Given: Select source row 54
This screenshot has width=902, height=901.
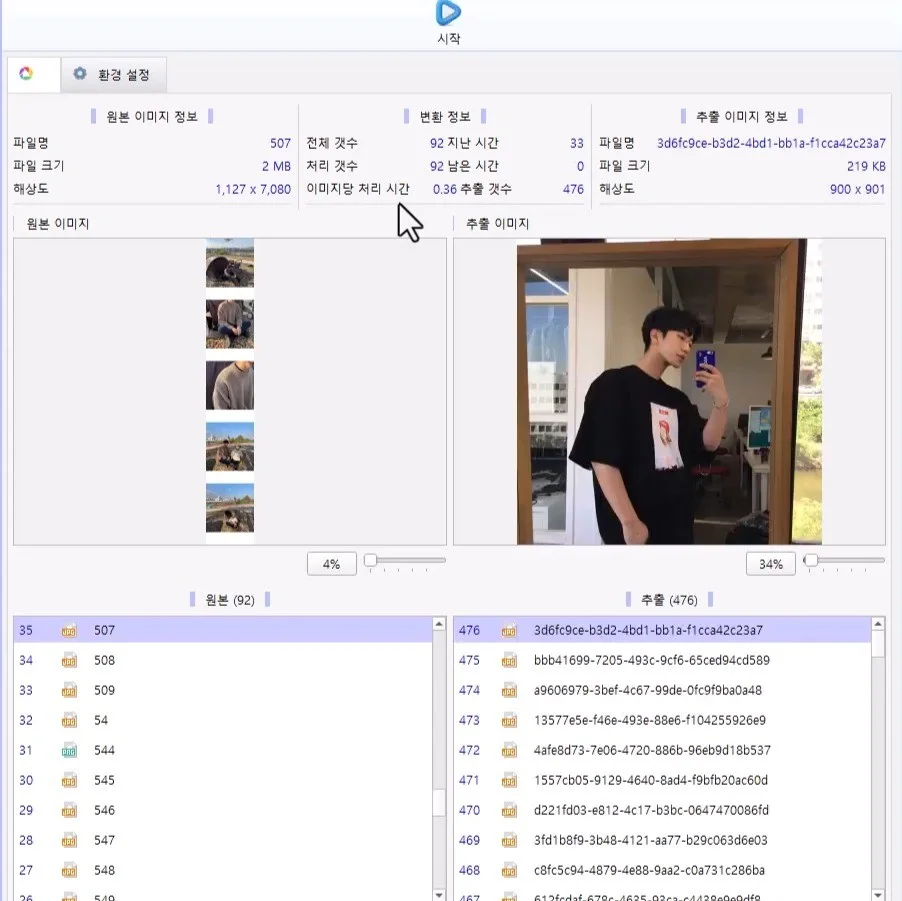Looking at the screenshot, I should [223, 720].
